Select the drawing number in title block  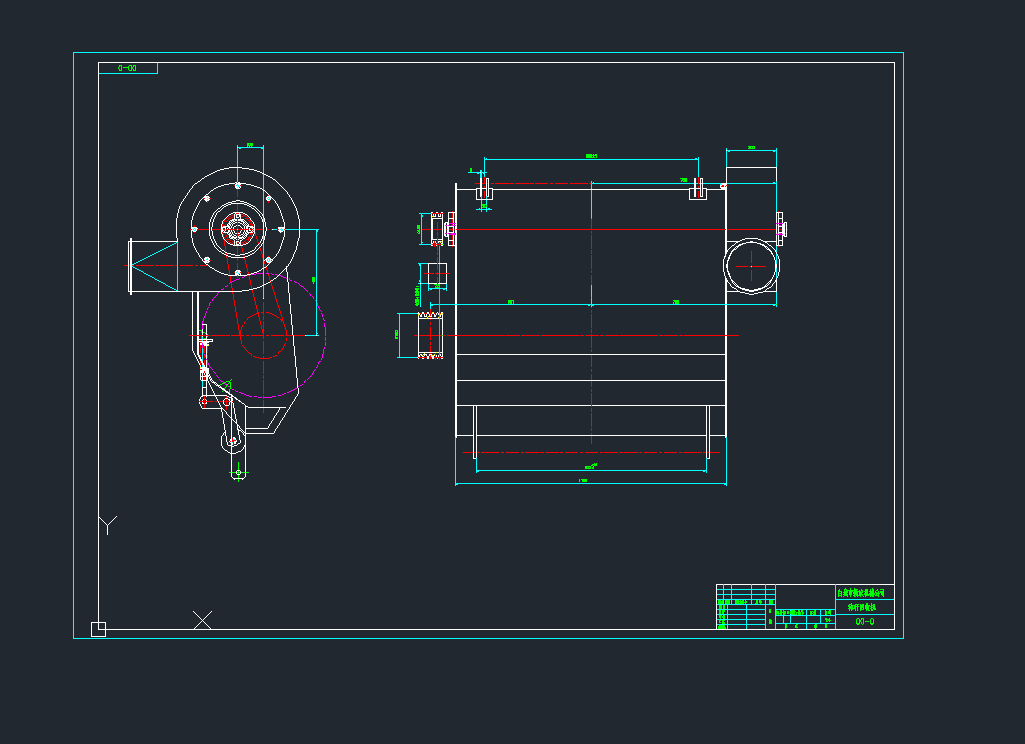865,621
